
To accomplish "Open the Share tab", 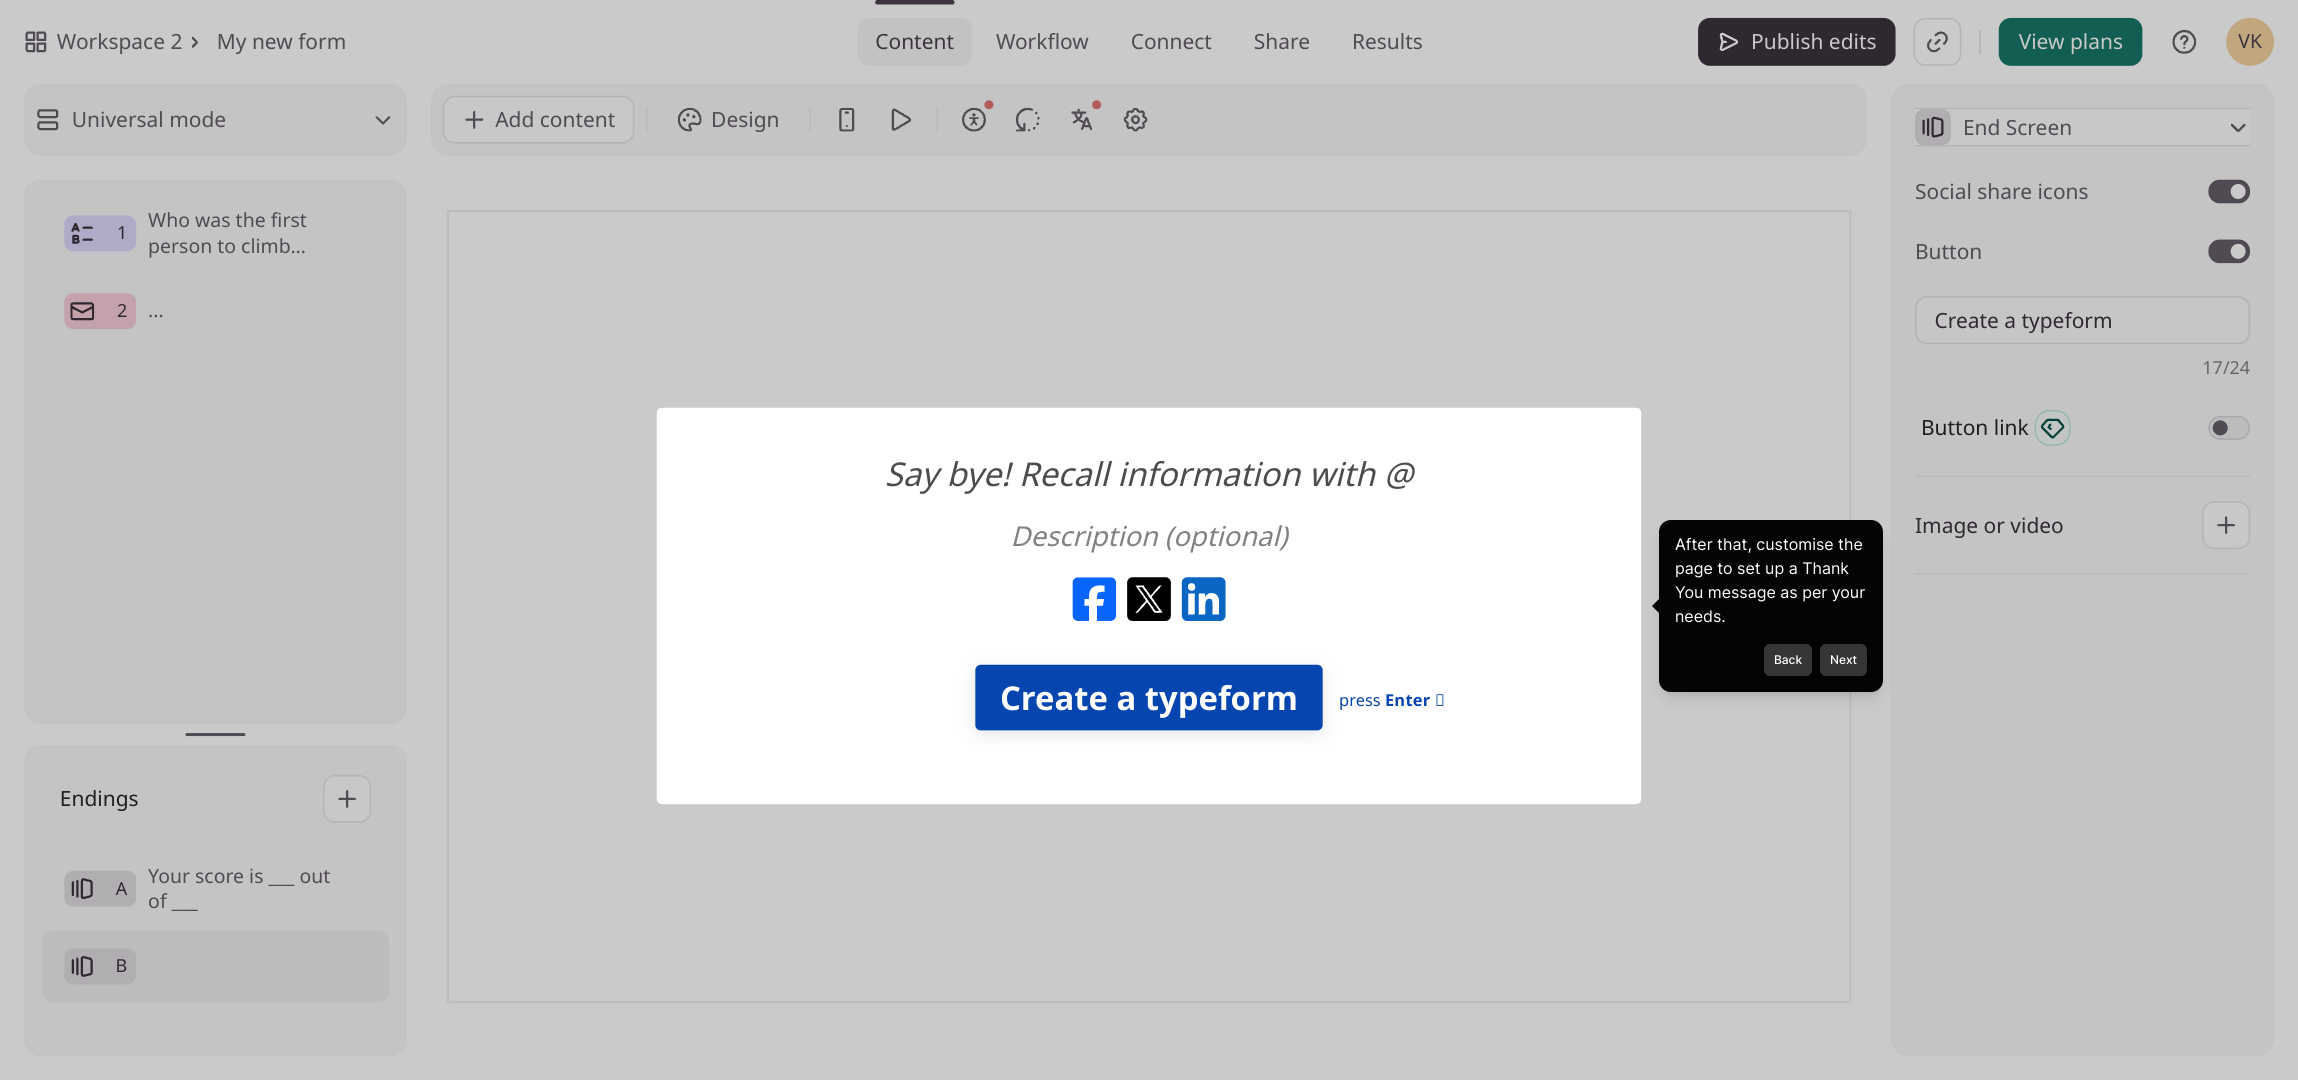I will point(1281,42).
